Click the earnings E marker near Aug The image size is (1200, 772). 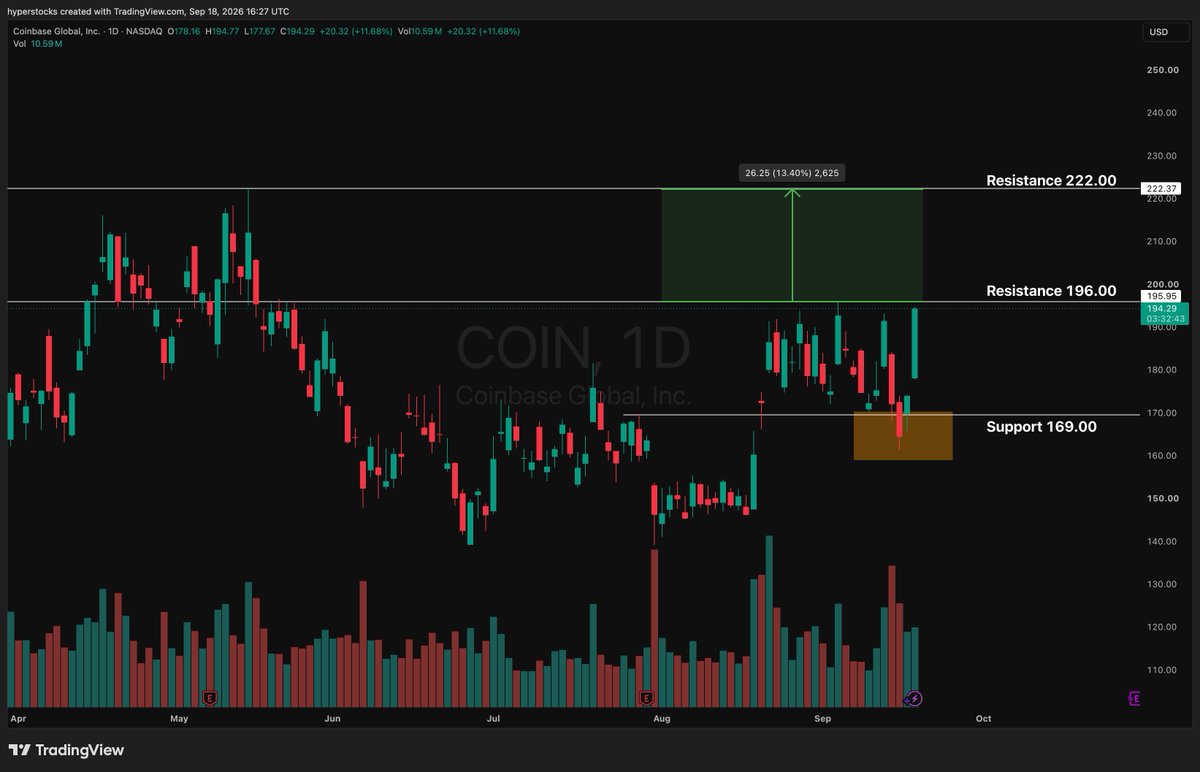click(x=646, y=697)
